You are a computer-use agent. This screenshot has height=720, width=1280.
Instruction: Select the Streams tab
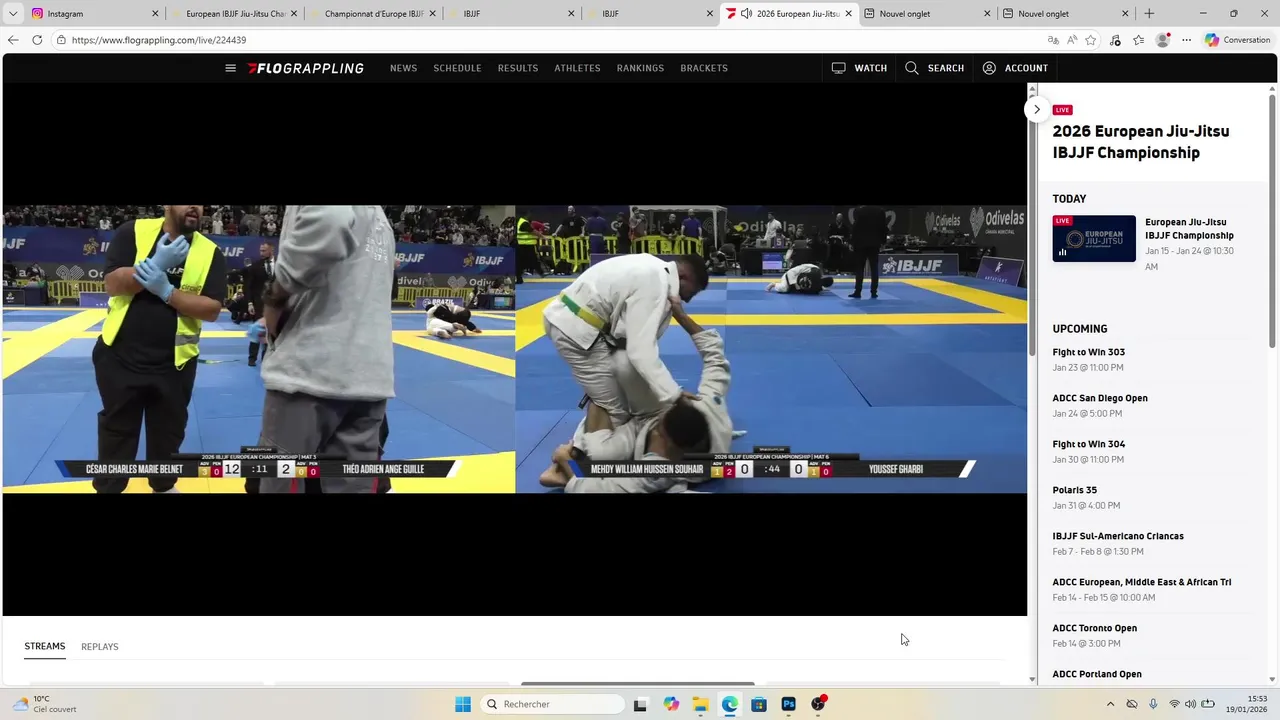tap(45, 647)
